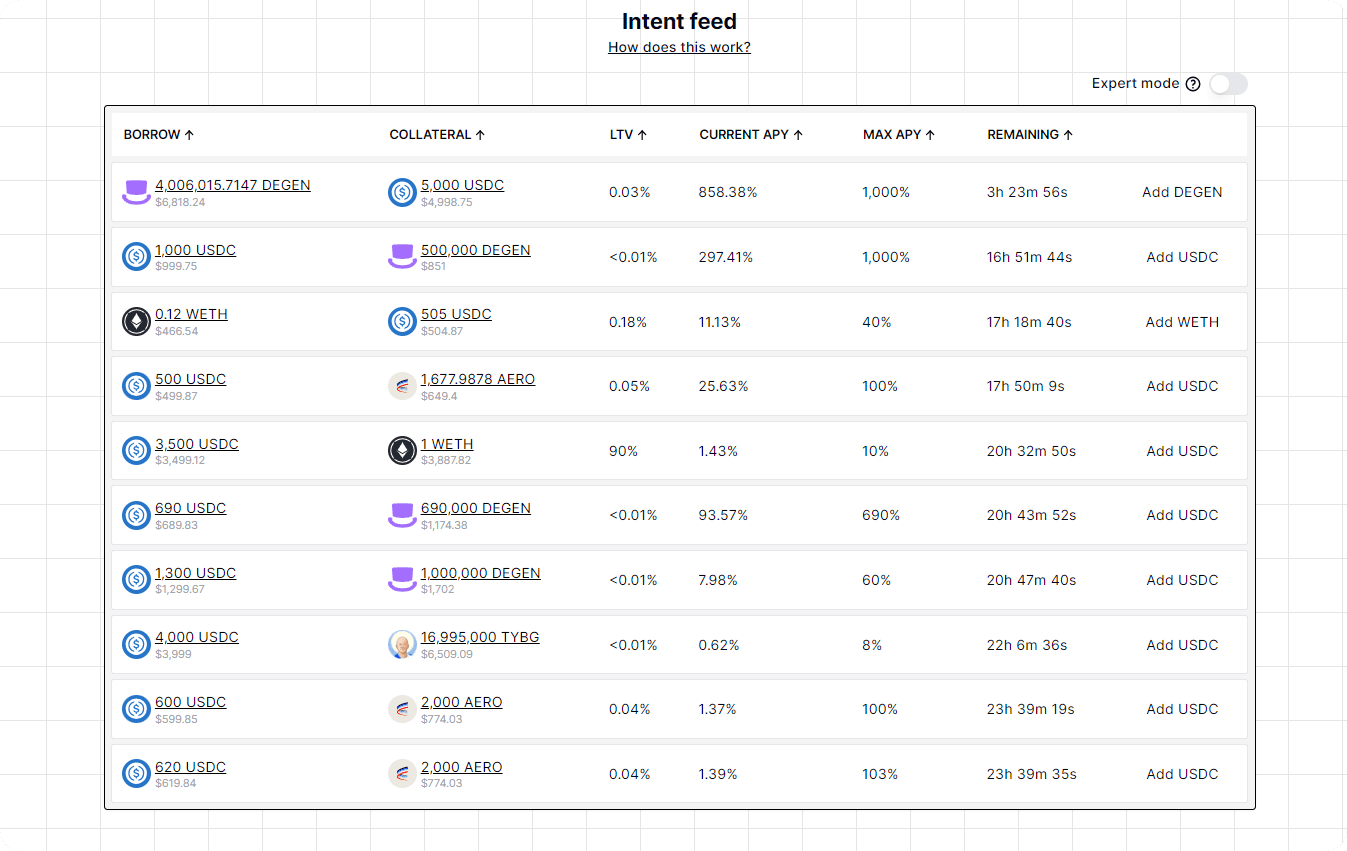Click the 22h 6m 36s remaining time
Screen dimensions: 1347x851
(x=1027, y=645)
